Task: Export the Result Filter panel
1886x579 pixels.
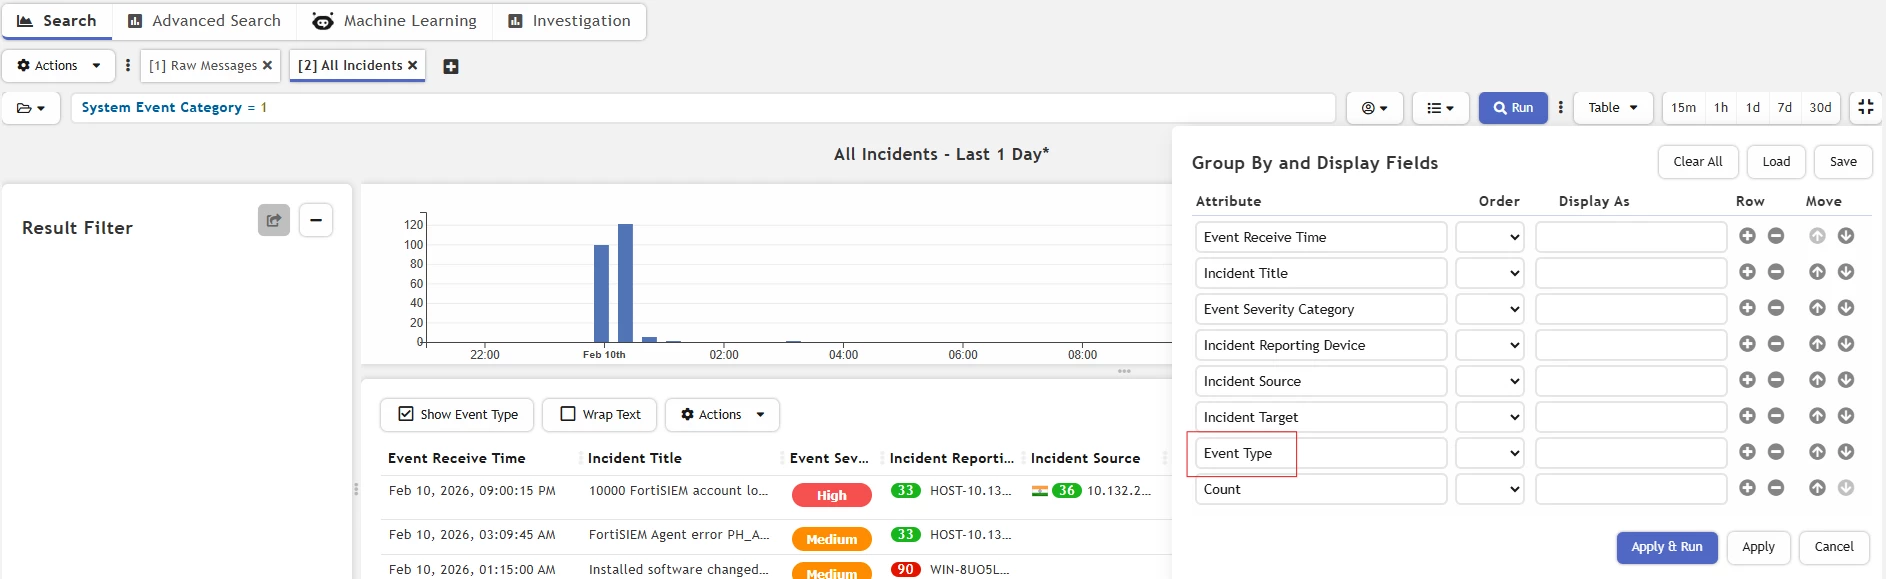Action: pyautogui.click(x=274, y=220)
